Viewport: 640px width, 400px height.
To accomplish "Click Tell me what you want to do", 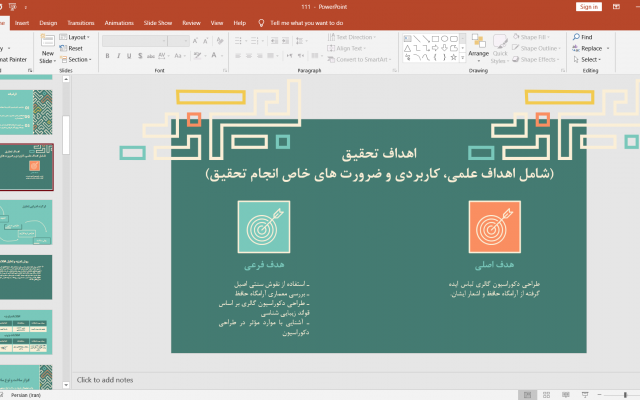I will (301, 23).
